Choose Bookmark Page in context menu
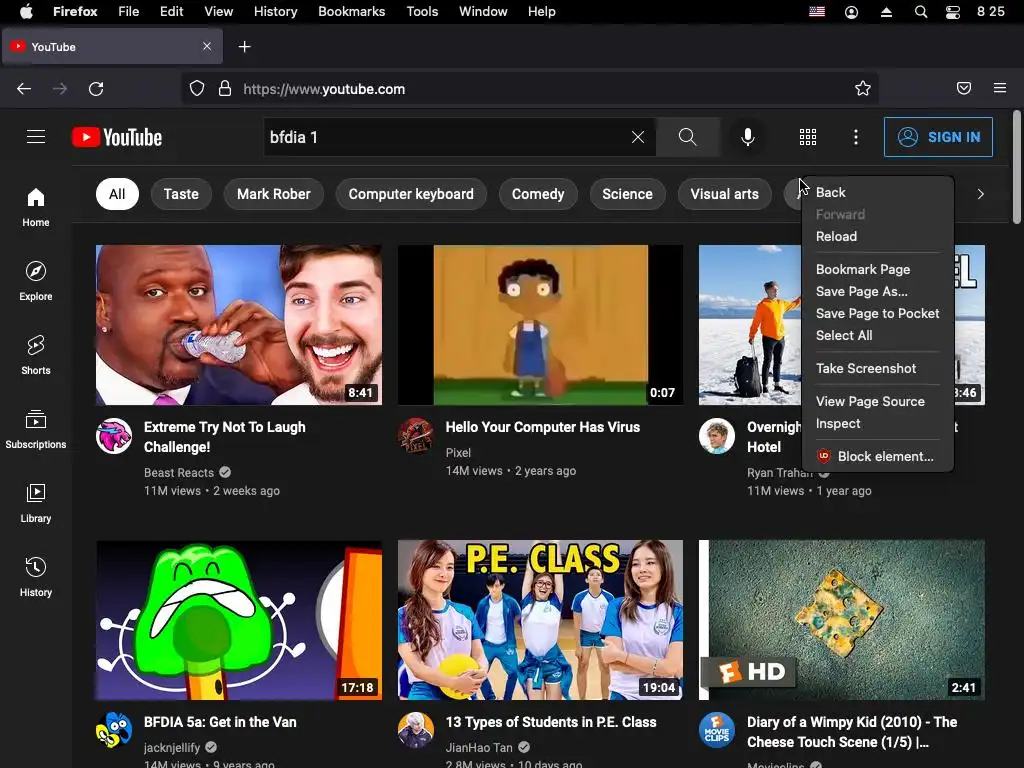Screen dimensions: 1024x768 tap(878, 269)
